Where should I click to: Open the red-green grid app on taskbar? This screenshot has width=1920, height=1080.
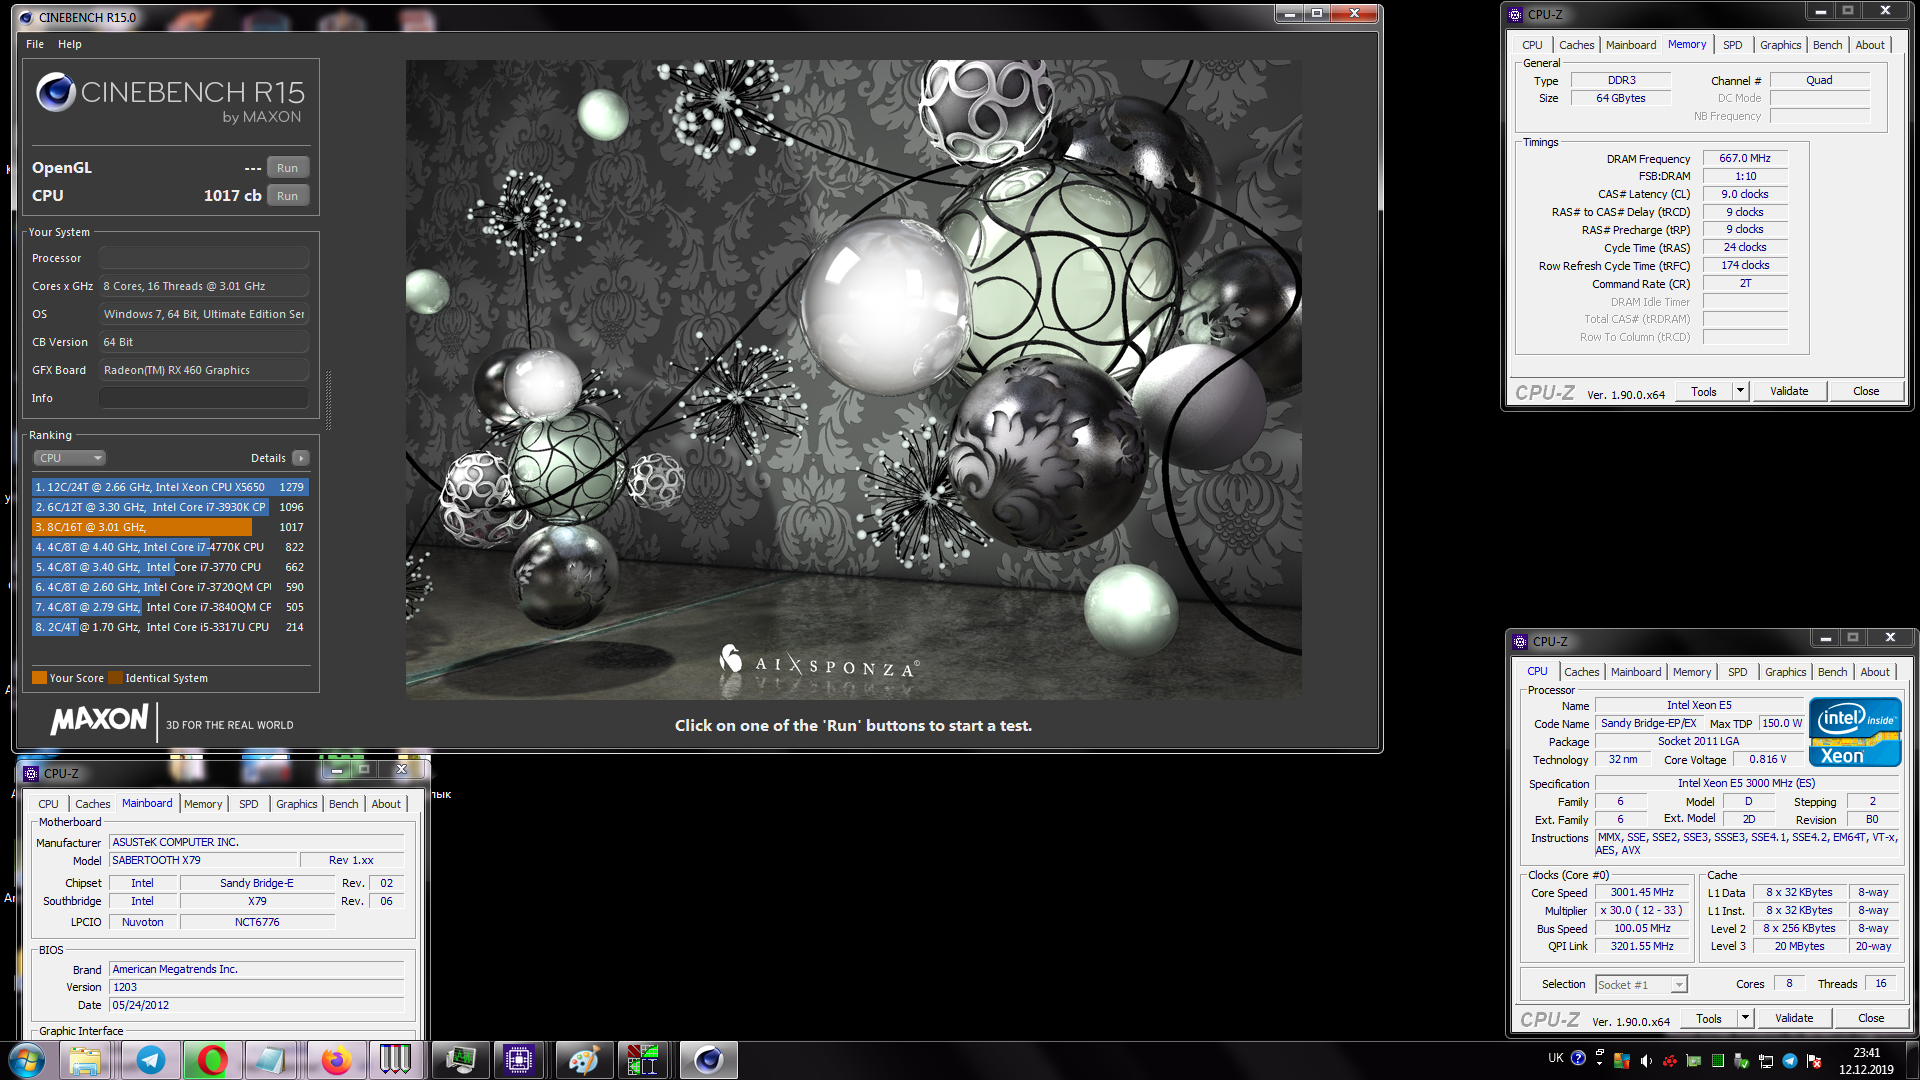[x=642, y=1060]
